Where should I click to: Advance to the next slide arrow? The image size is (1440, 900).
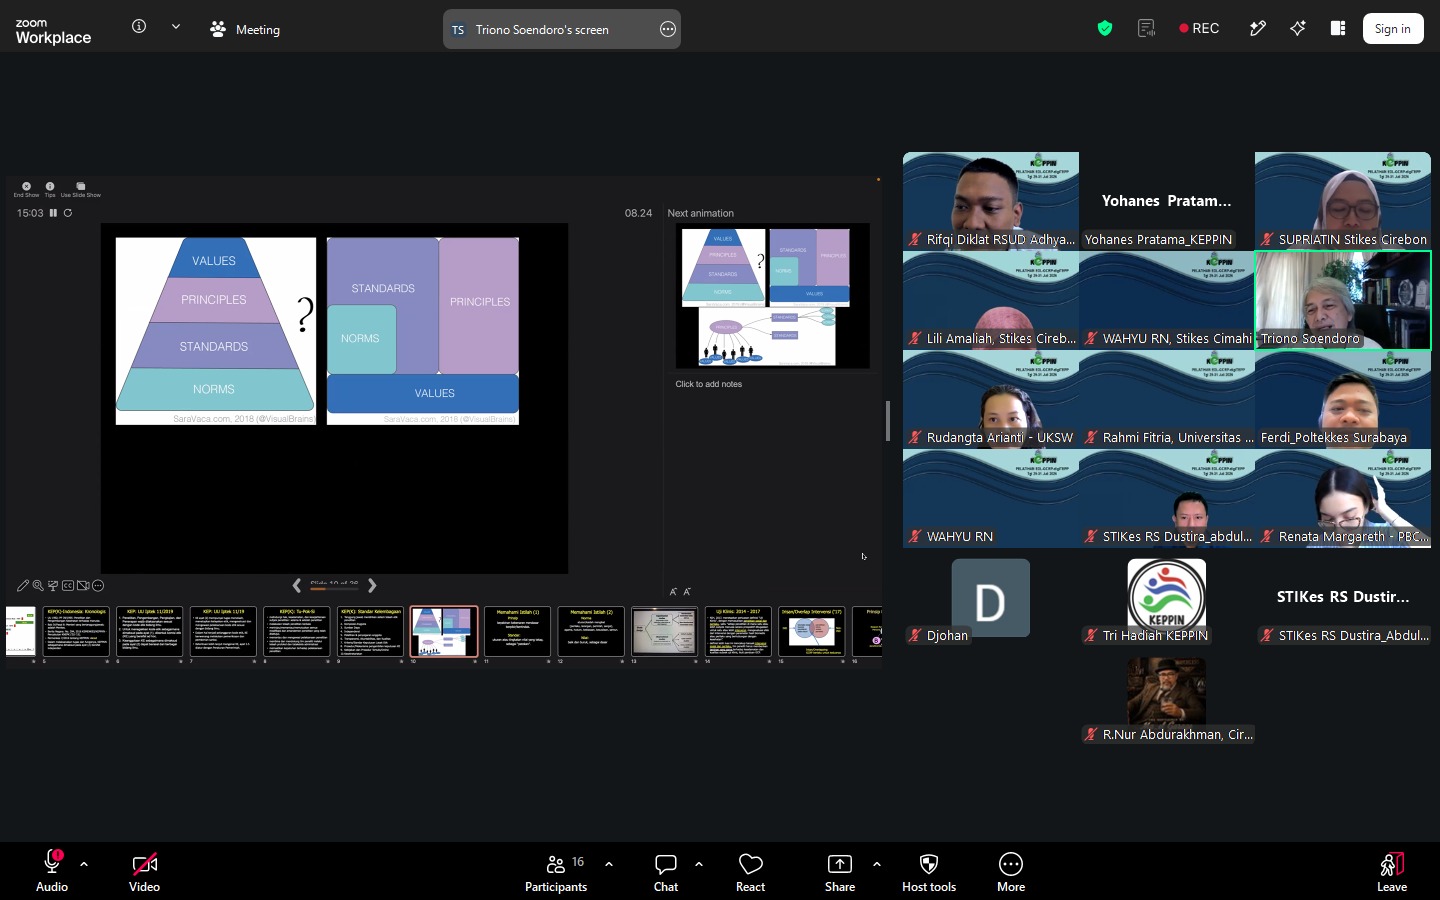(372, 586)
